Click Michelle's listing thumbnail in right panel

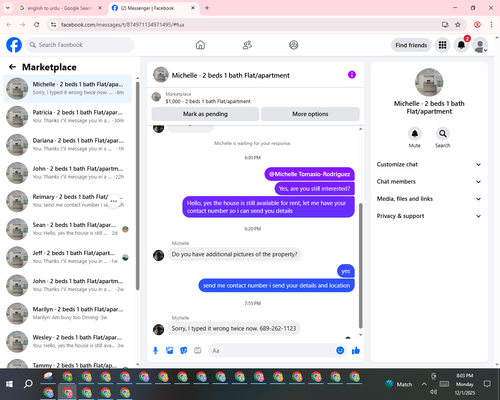coord(429,82)
